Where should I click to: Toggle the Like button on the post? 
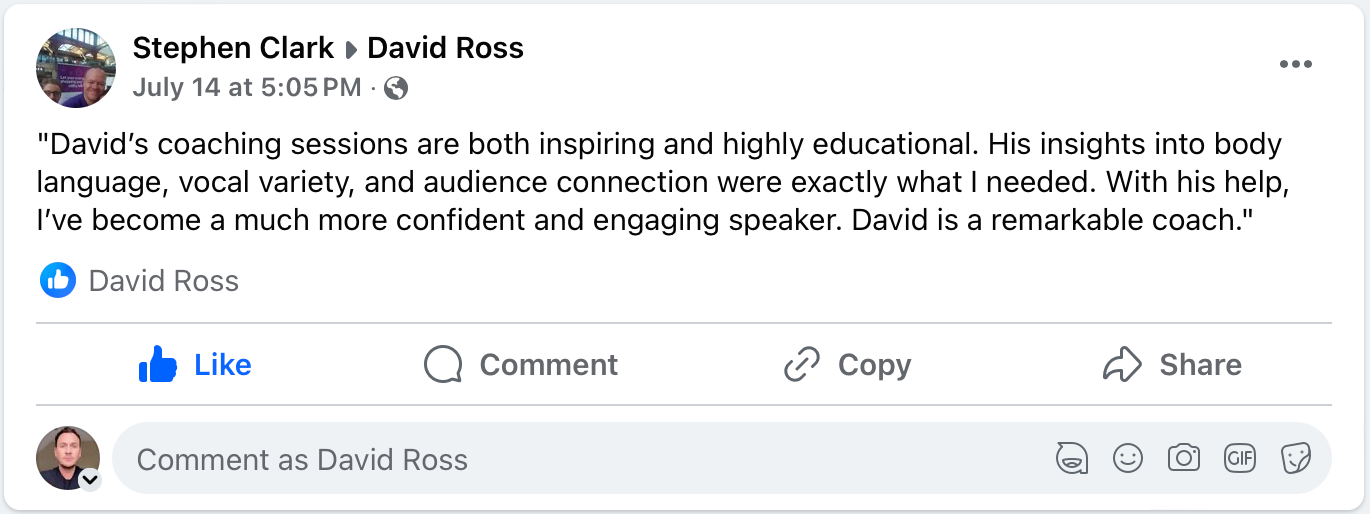[195, 365]
